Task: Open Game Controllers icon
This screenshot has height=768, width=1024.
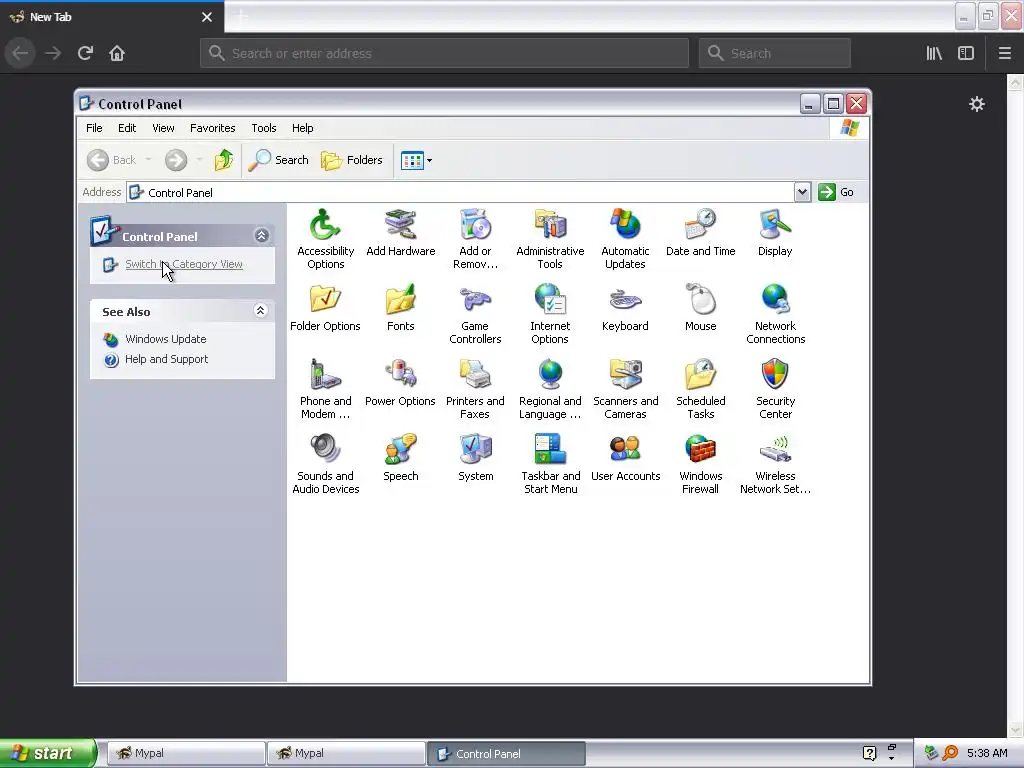Action: point(475,314)
